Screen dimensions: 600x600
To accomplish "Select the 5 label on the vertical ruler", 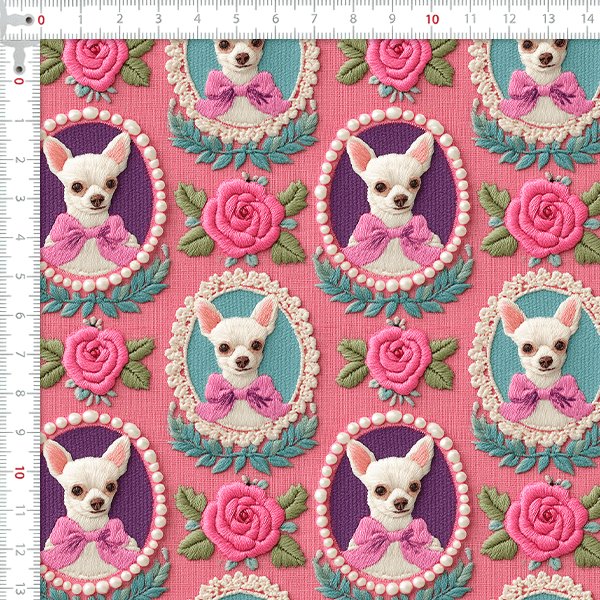I will click(x=19, y=277).
